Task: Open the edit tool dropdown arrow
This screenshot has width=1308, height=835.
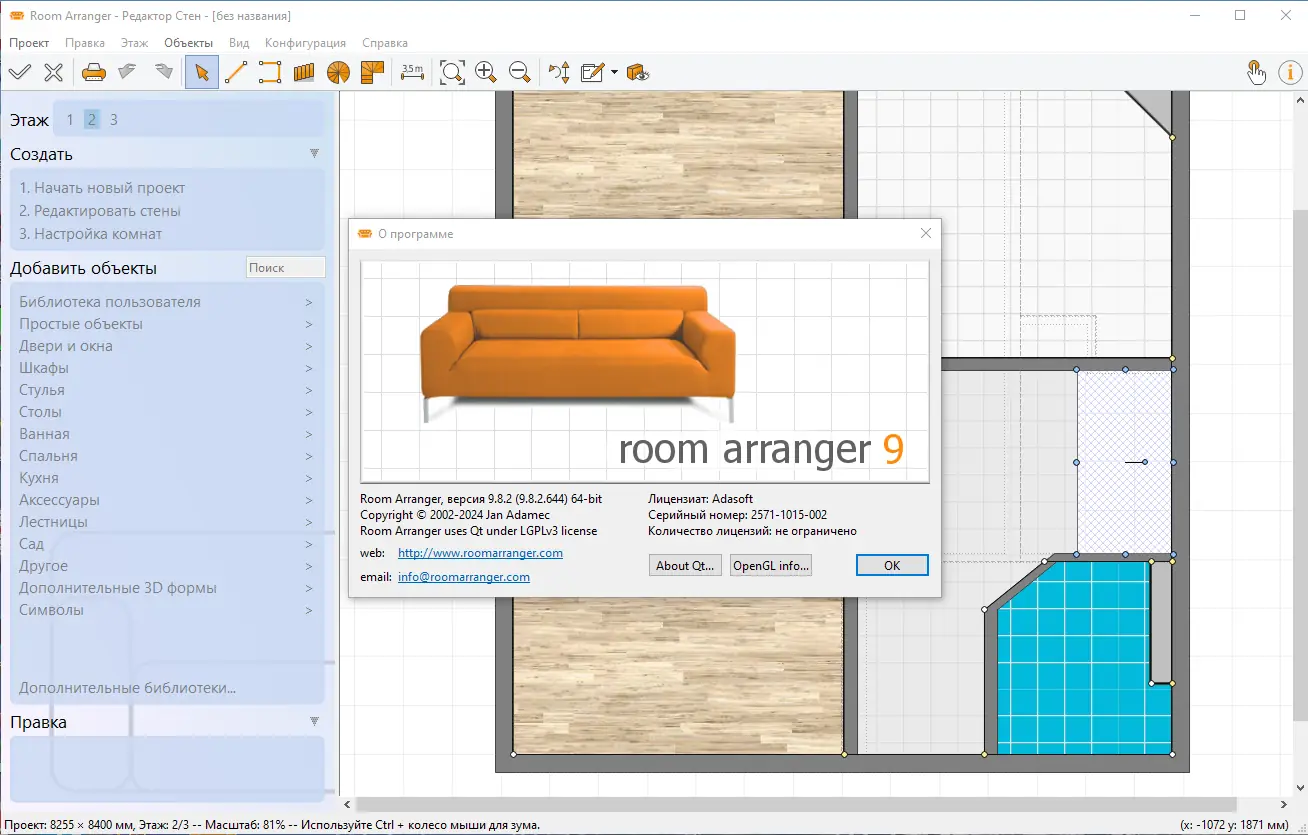Action: click(x=614, y=72)
